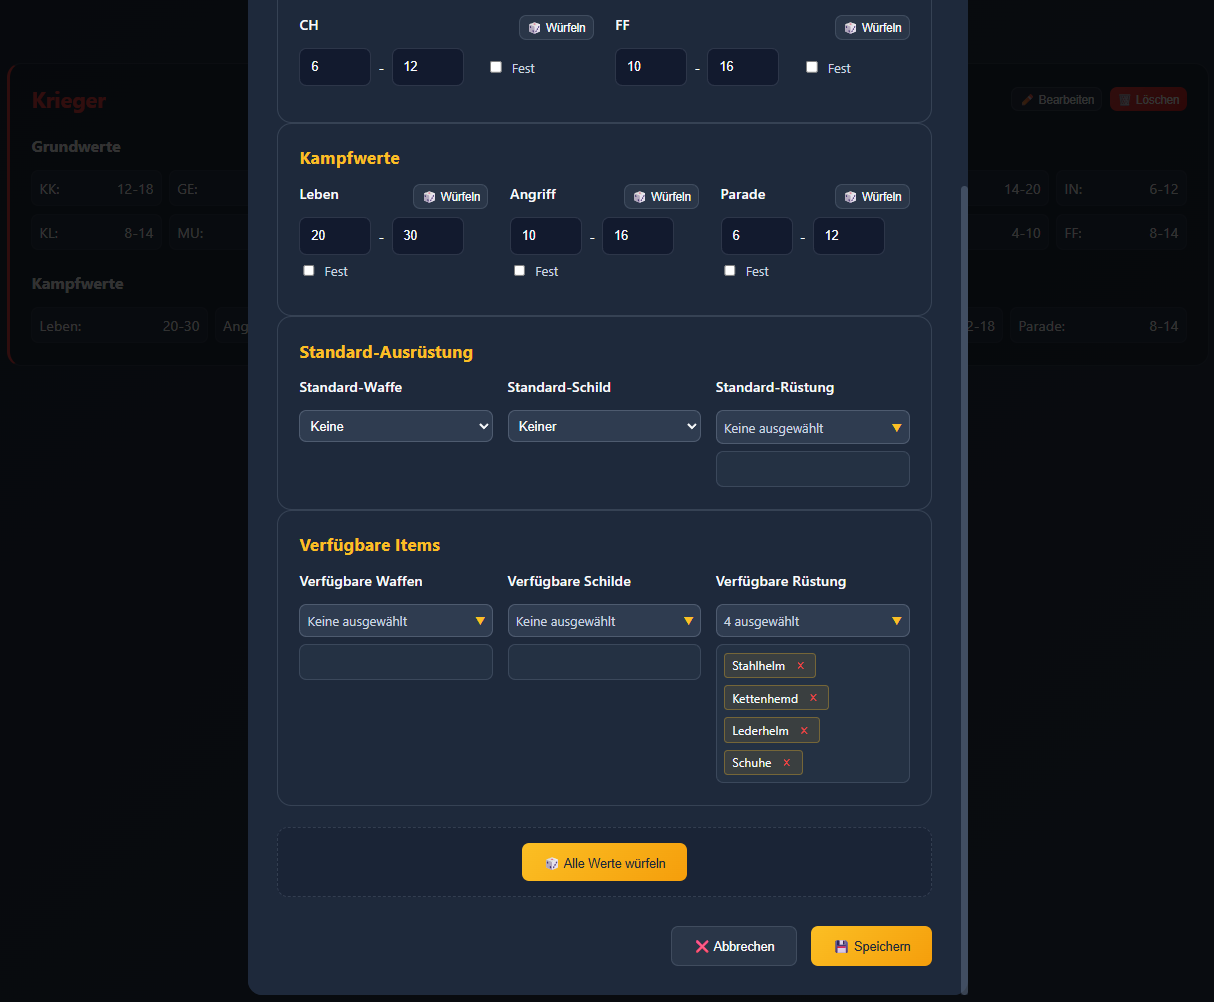The image size is (1214, 1002).
Task: Save the class with Speichern
Action: tap(871, 946)
